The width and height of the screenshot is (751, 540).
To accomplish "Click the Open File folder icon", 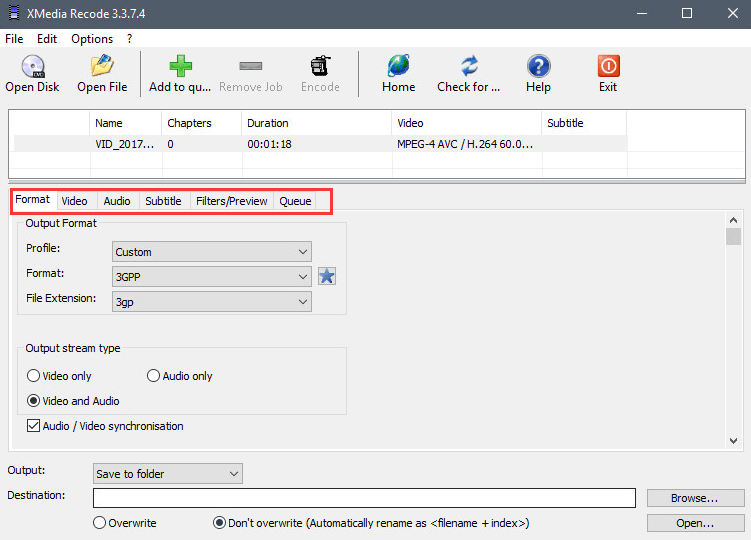I will click(102, 66).
